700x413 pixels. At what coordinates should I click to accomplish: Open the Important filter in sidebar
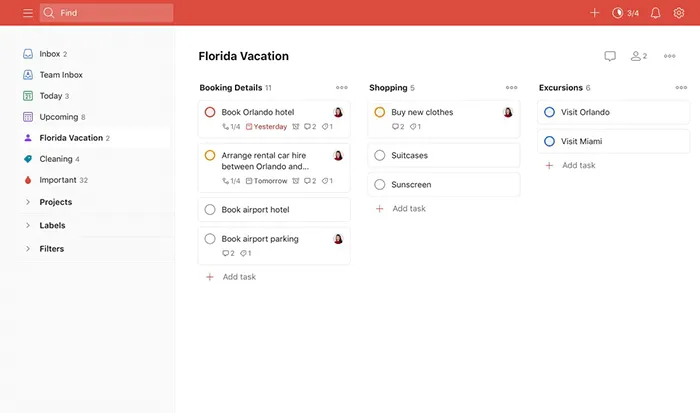coord(95,179)
